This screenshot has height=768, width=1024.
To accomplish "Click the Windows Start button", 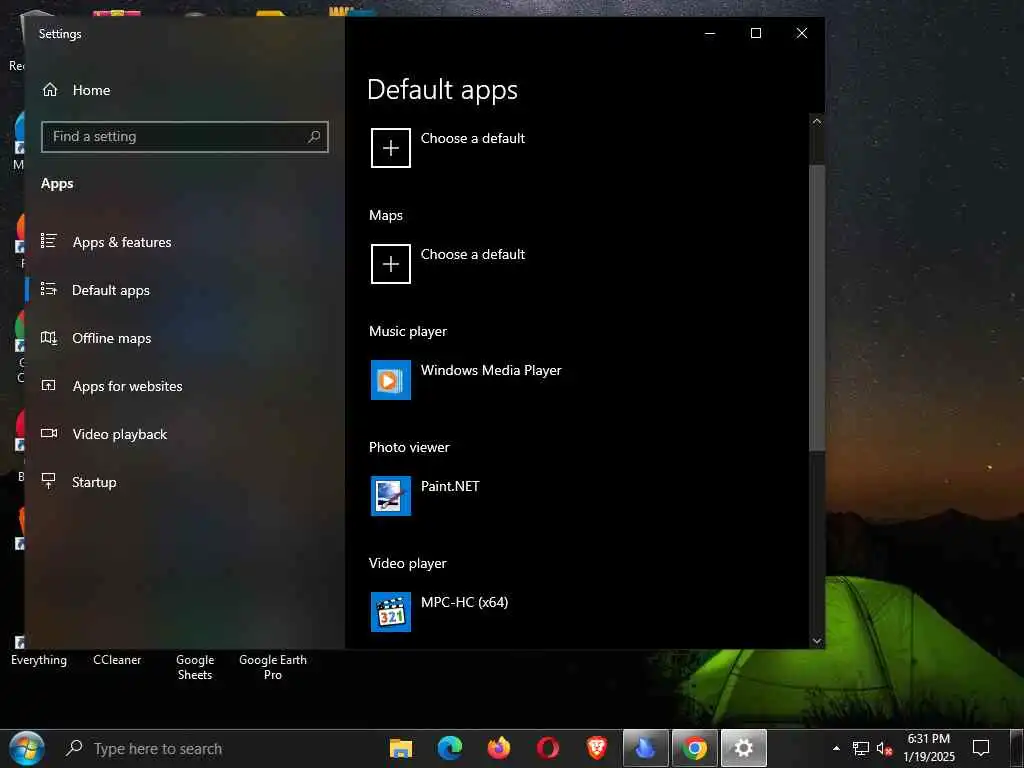I will coord(27,748).
